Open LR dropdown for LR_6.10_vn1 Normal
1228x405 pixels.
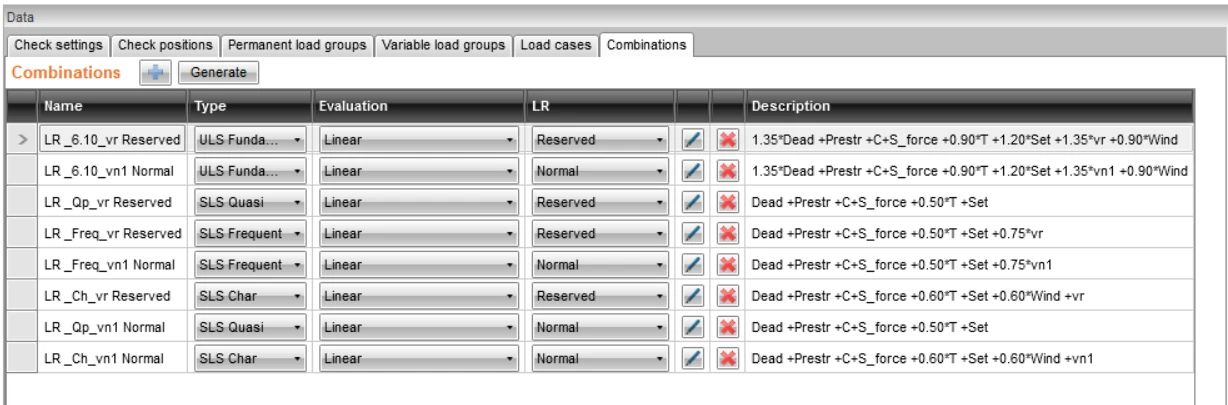(x=601, y=172)
